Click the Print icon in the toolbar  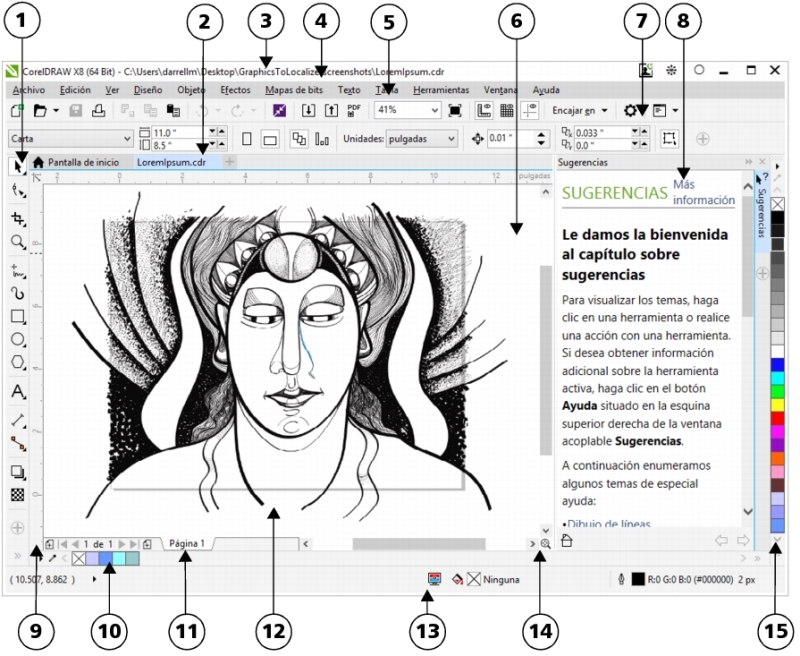point(98,111)
